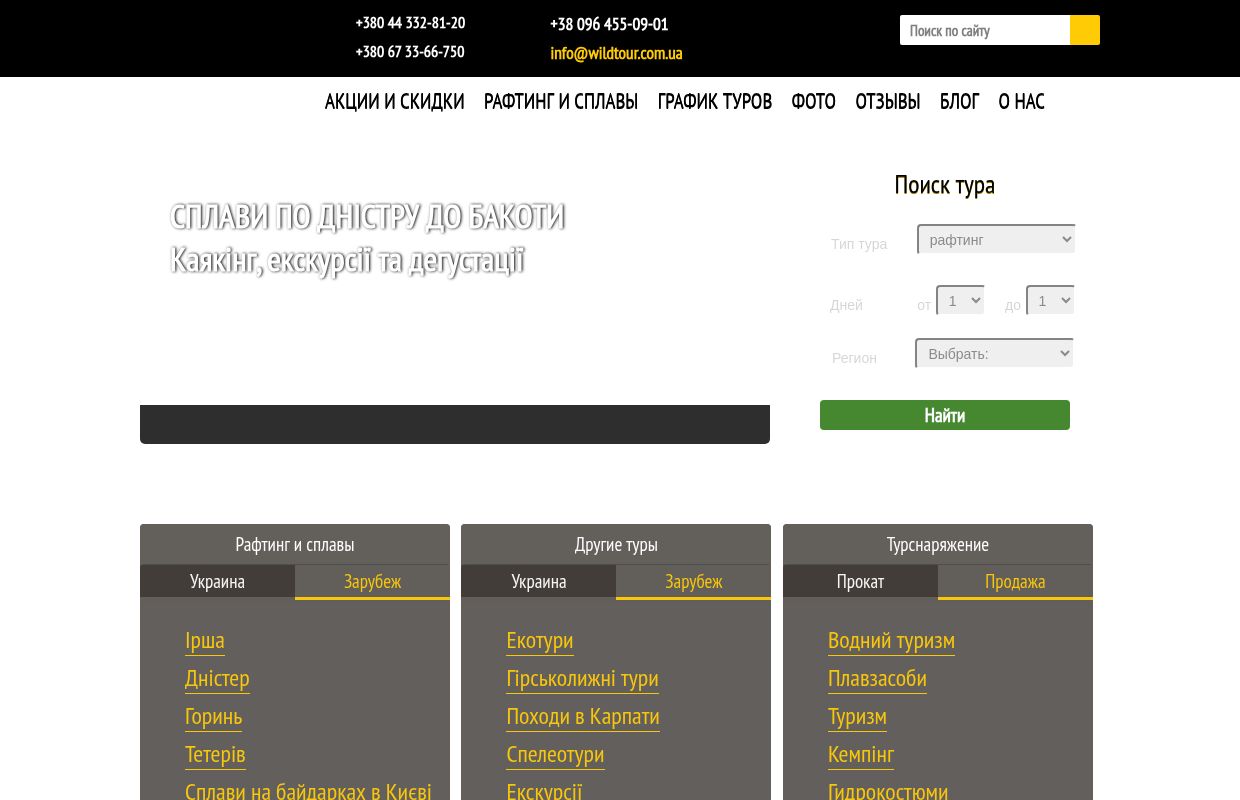The image size is (1240, 800).
Task: Select the Прокат tab in Турснаряжение
Action: click(x=860, y=581)
